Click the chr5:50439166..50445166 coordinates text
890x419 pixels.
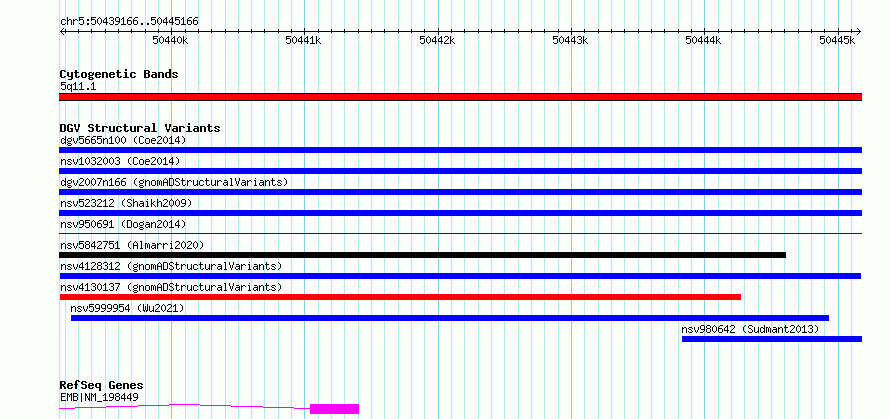pyautogui.click(x=129, y=22)
